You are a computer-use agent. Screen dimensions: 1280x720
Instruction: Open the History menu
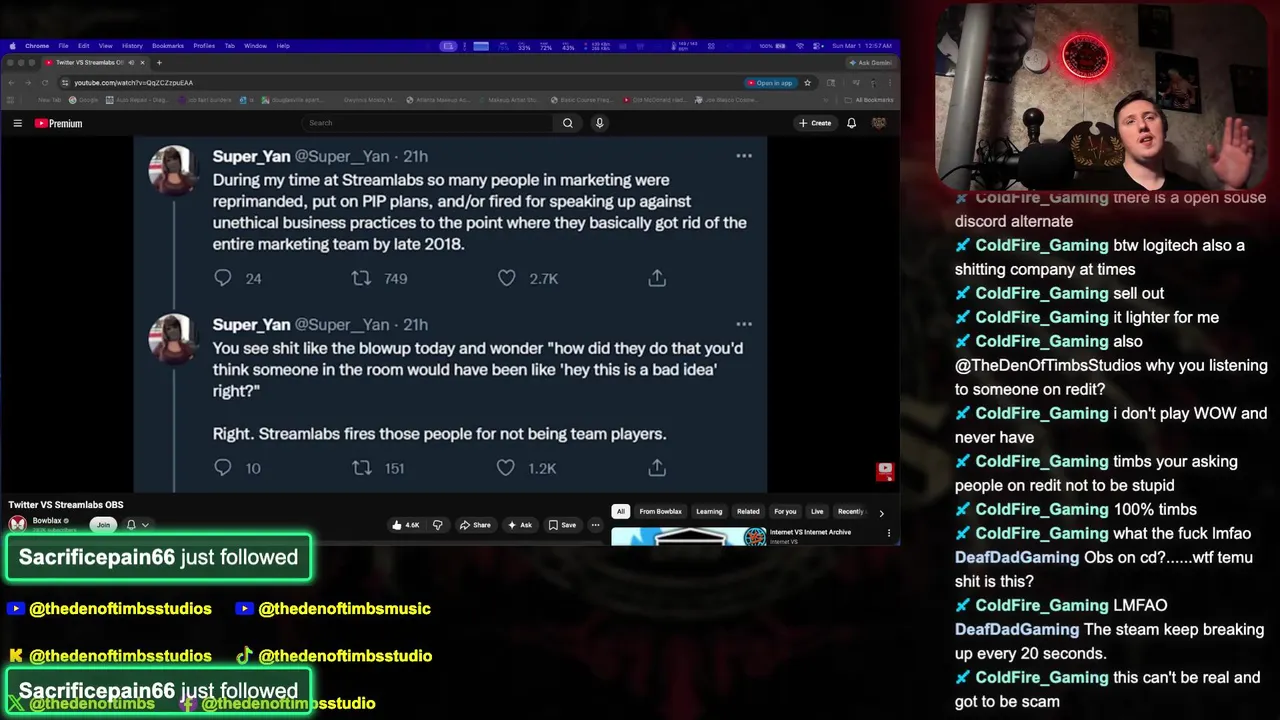click(x=132, y=46)
